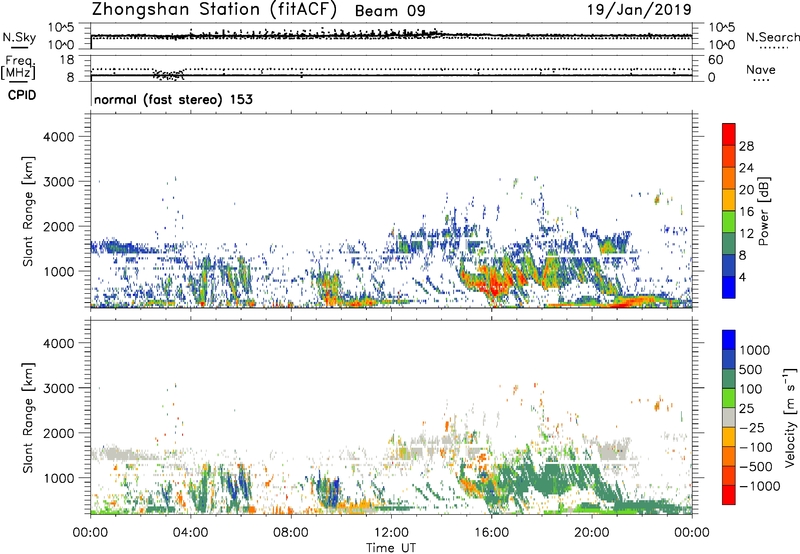The image size is (800, 554).
Task: Click the '16:00' time tick label
Action: point(491,533)
